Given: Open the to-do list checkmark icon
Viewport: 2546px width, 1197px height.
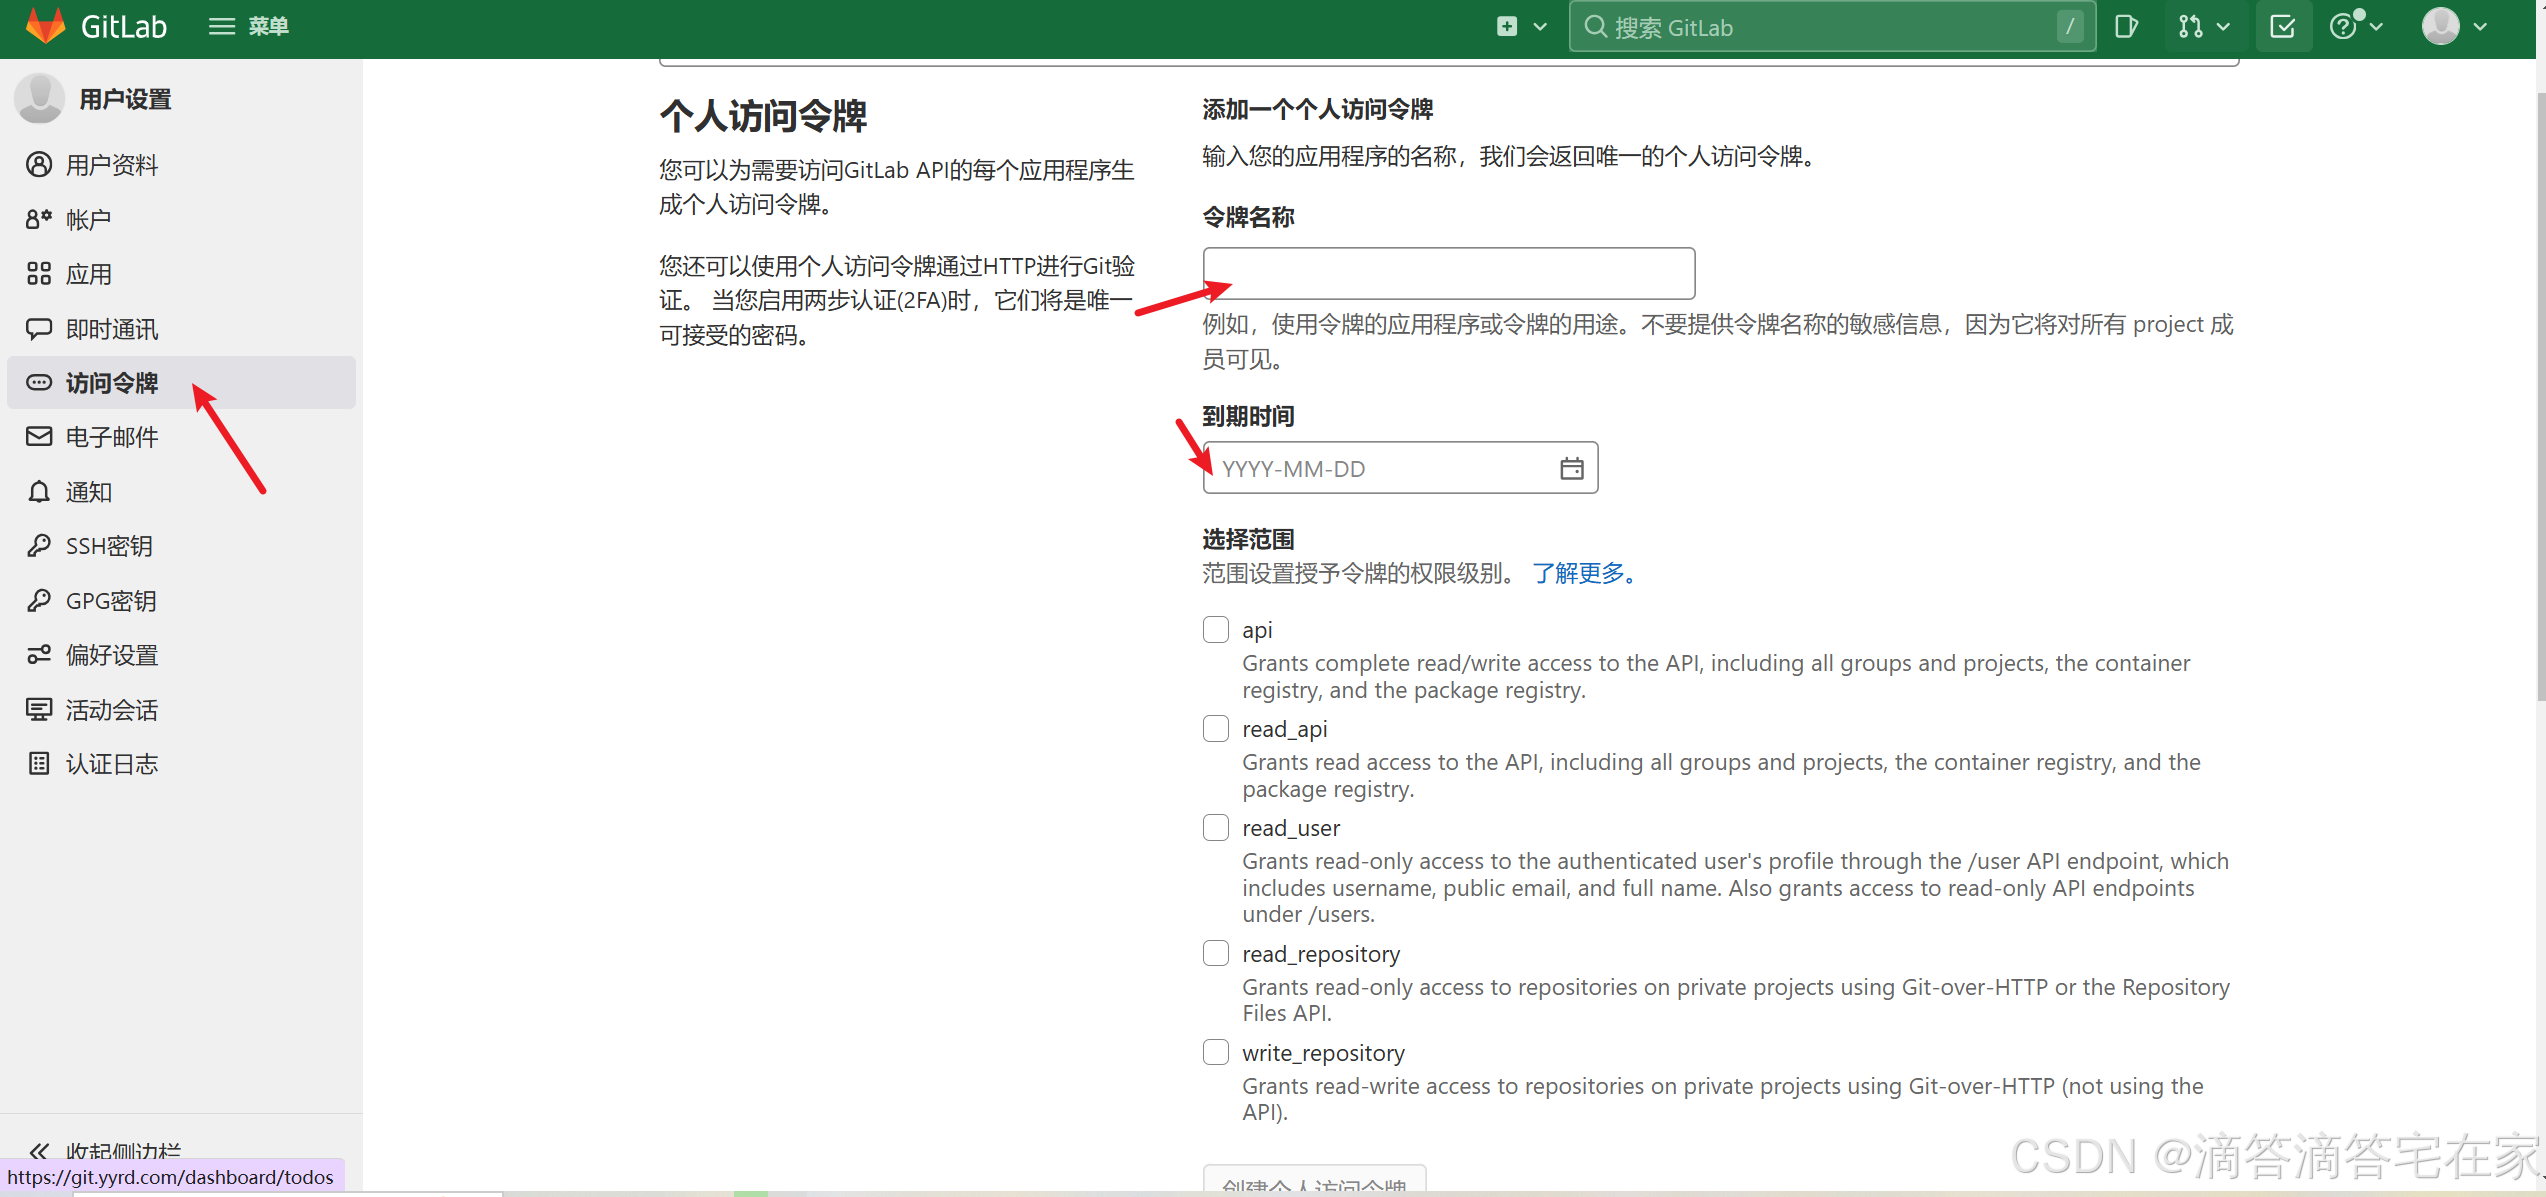Looking at the screenshot, I should point(2283,26).
